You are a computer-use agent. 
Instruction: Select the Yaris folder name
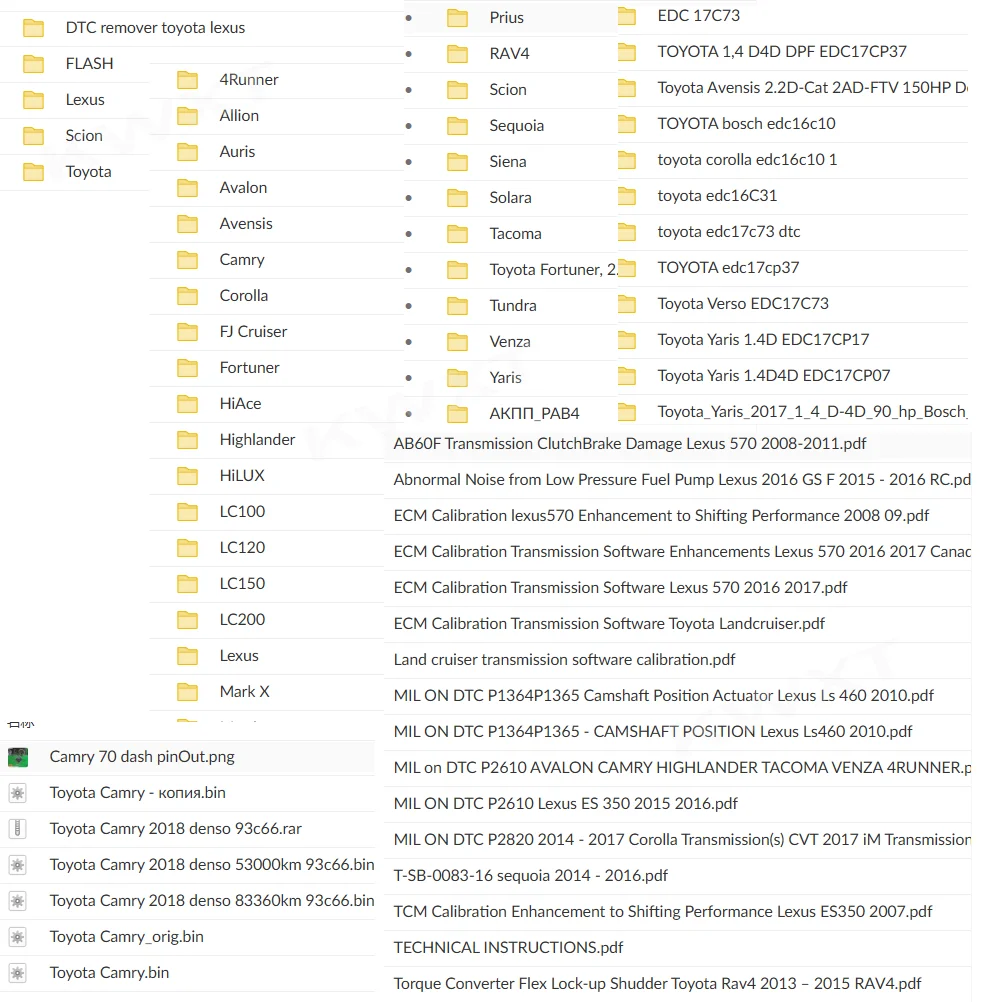click(x=505, y=378)
